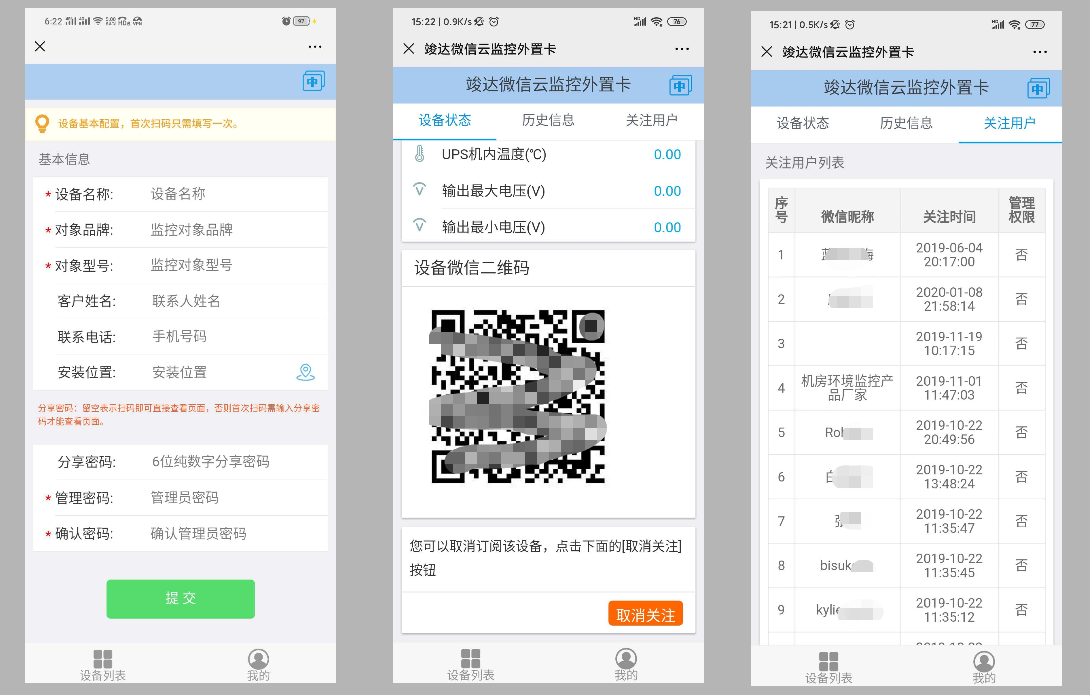This screenshot has width=1090, height=695.
Task: Open 我的 profile on the right phone's bottom bar
Action: click(x=984, y=668)
